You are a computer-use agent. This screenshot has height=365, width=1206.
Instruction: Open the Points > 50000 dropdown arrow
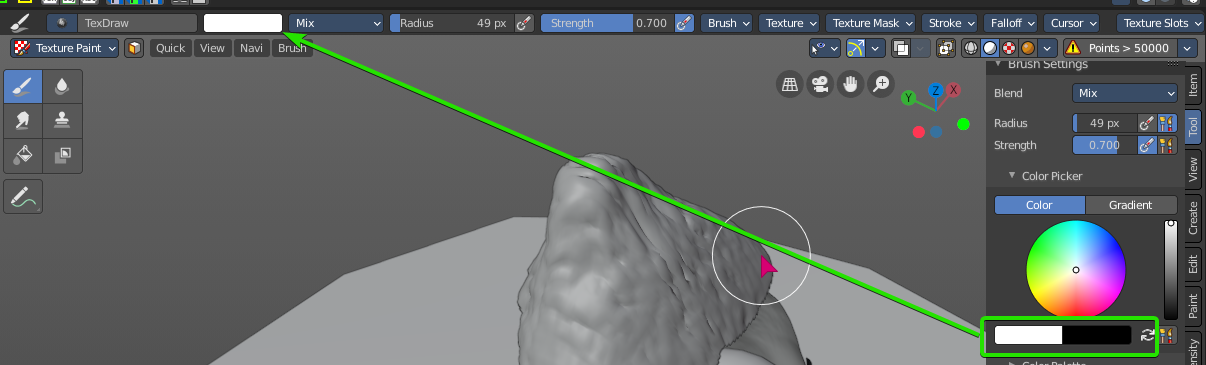[x=1188, y=48]
